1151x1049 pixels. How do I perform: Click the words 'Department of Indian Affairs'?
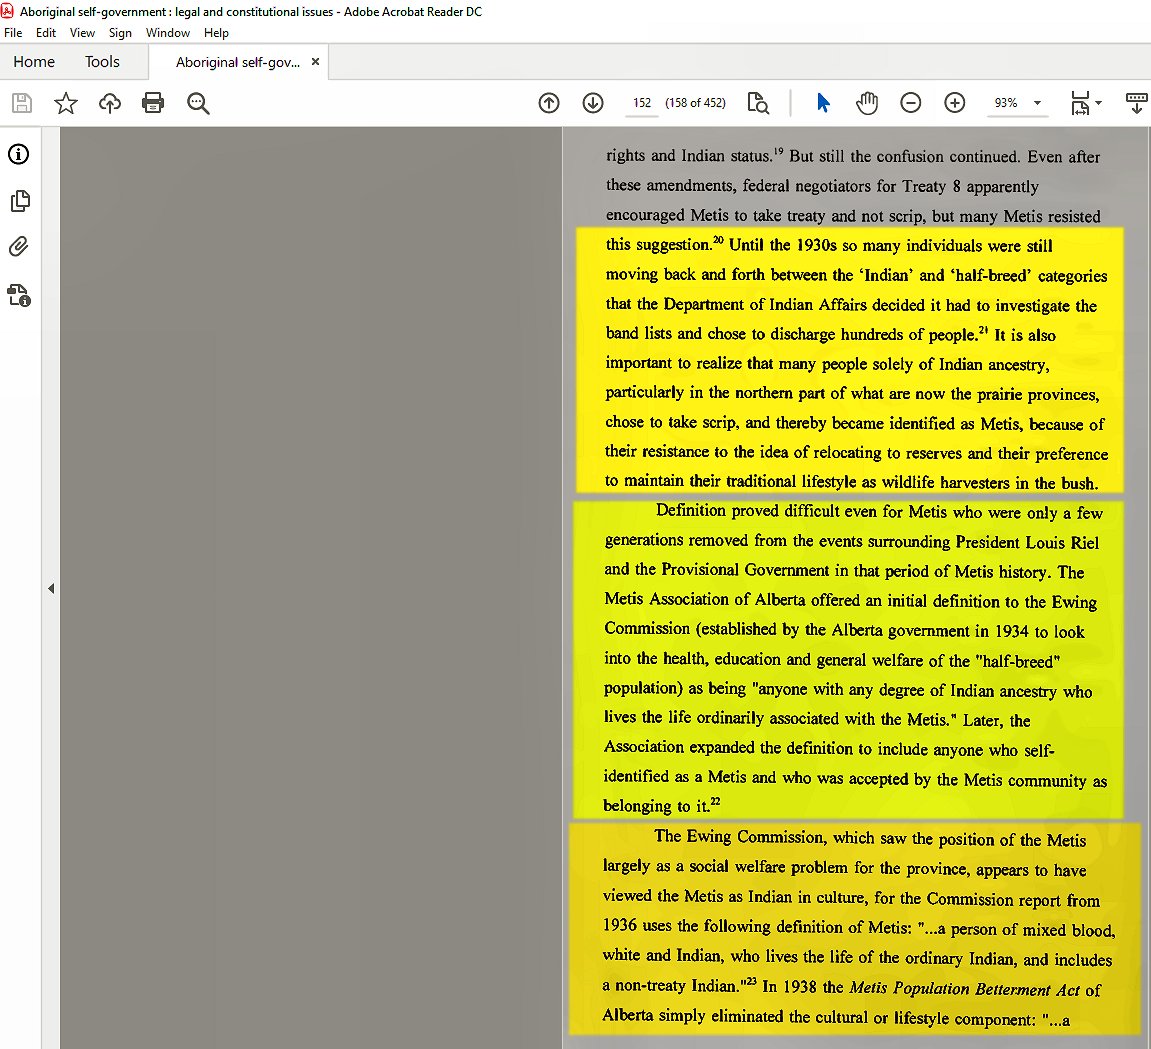[766, 305]
